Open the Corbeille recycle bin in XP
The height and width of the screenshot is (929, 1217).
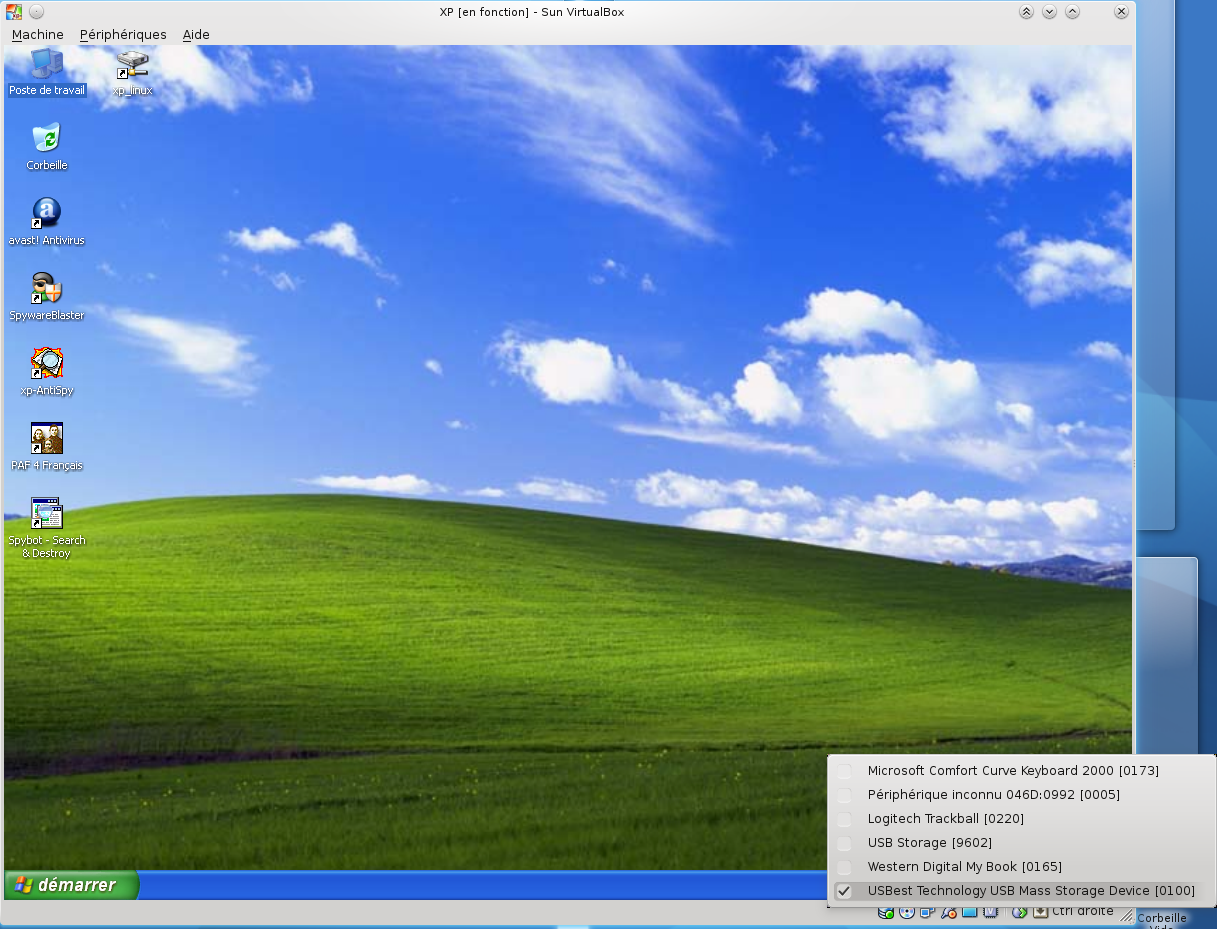[47, 138]
